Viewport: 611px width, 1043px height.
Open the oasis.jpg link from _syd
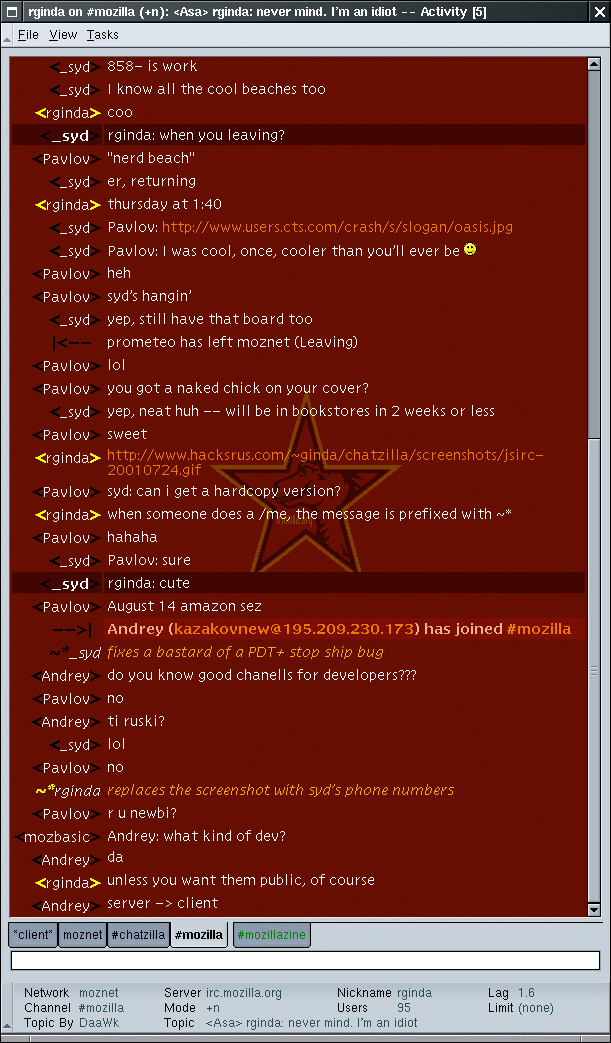[x=337, y=227]
